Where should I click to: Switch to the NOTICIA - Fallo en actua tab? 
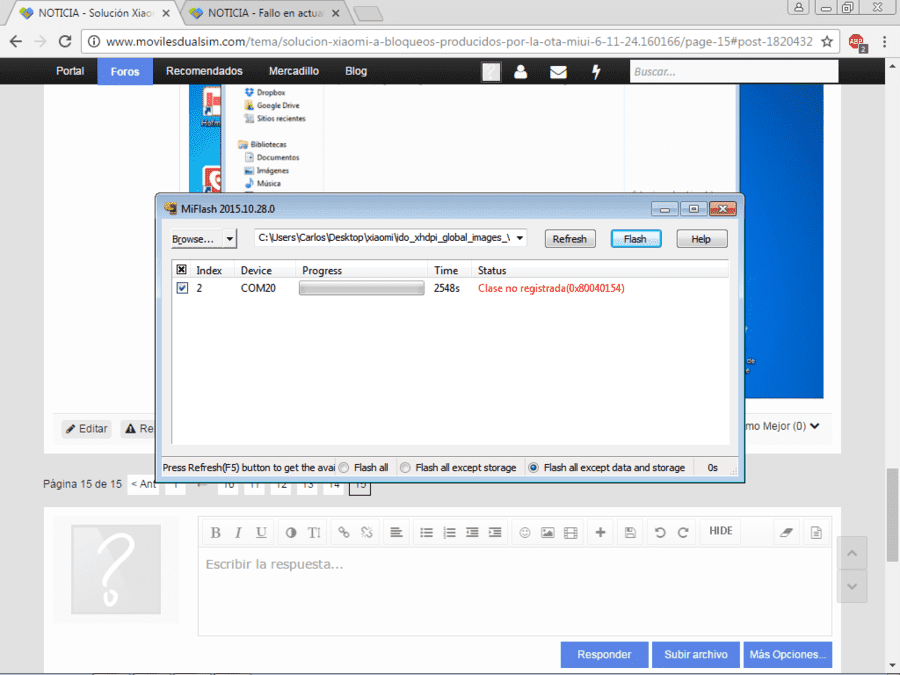pos(265,13)
